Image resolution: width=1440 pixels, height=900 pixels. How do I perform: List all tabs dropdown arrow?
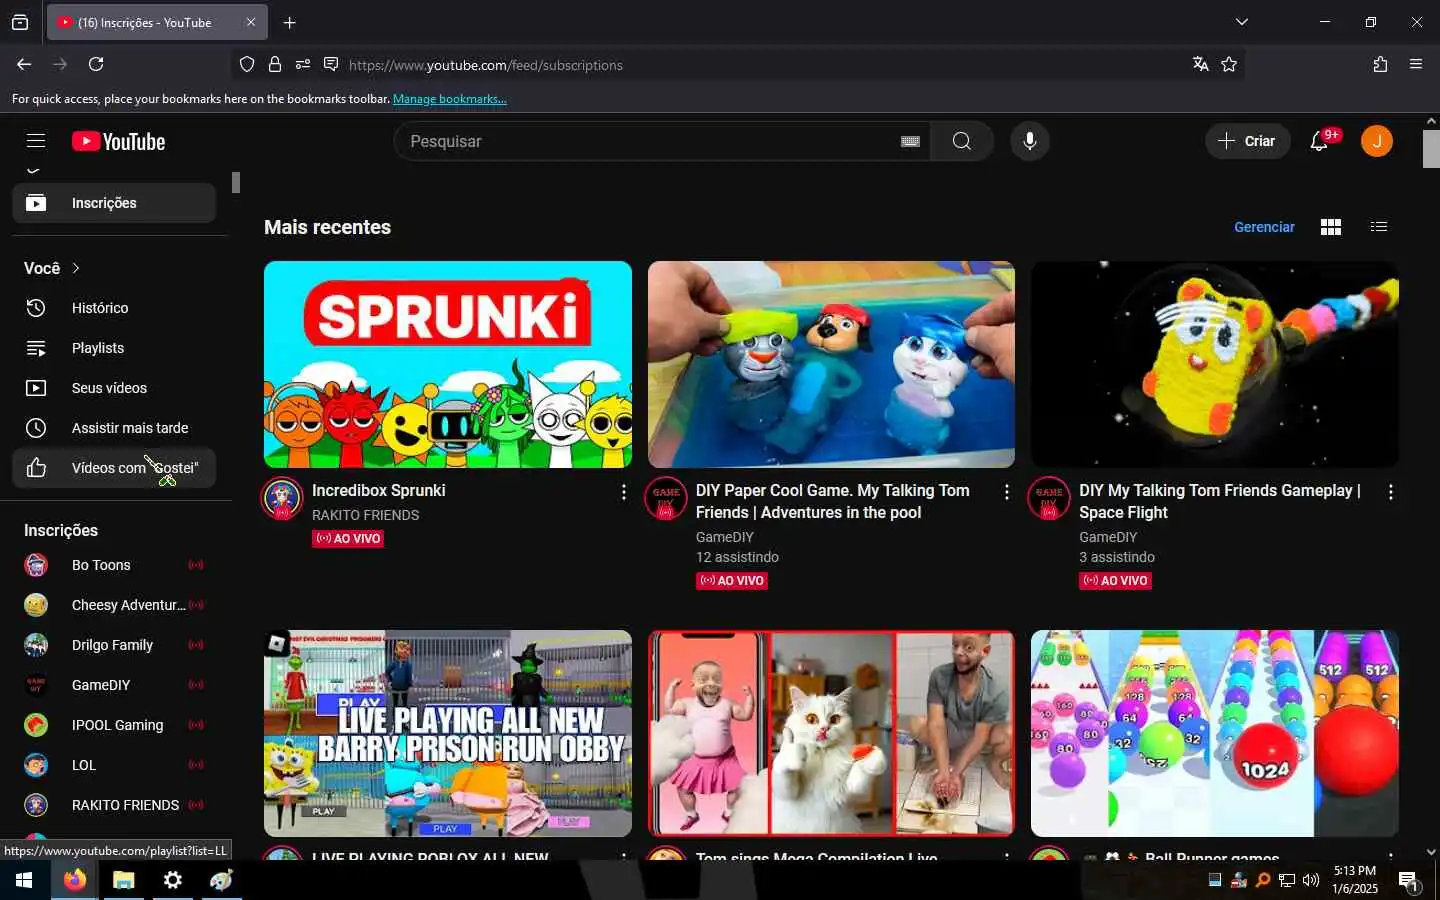pyautogui.click(x=1241, y=22)
